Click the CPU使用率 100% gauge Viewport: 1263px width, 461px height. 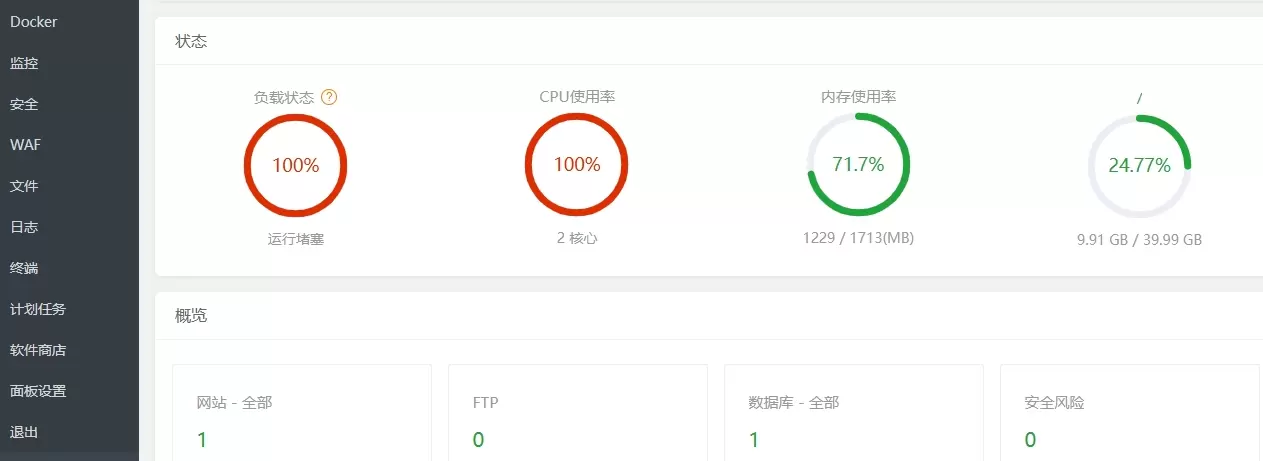[576, 165]
